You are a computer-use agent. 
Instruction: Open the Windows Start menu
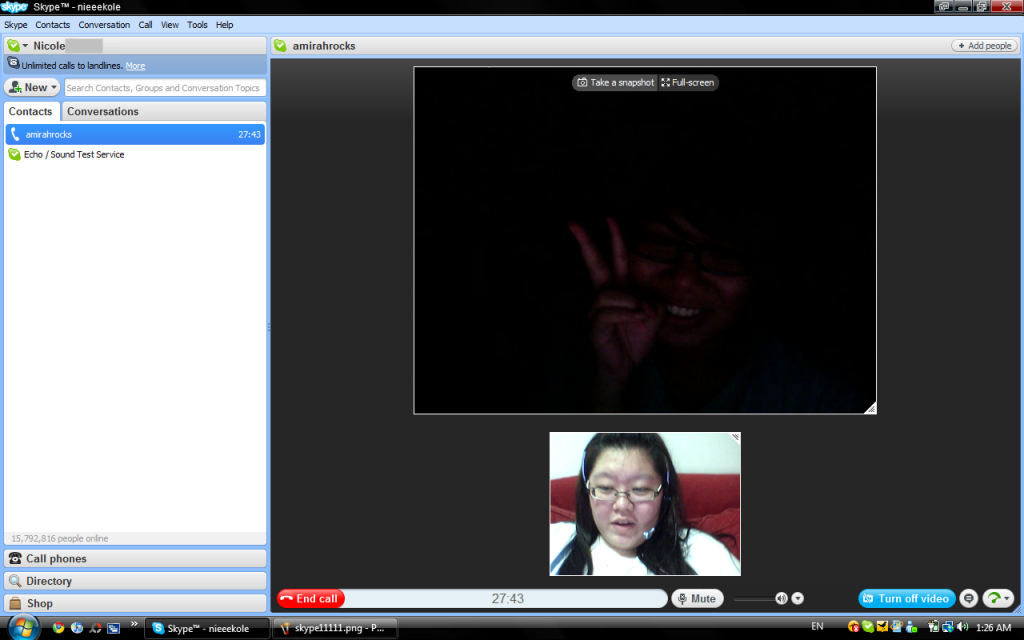click(x=24, y=628)
